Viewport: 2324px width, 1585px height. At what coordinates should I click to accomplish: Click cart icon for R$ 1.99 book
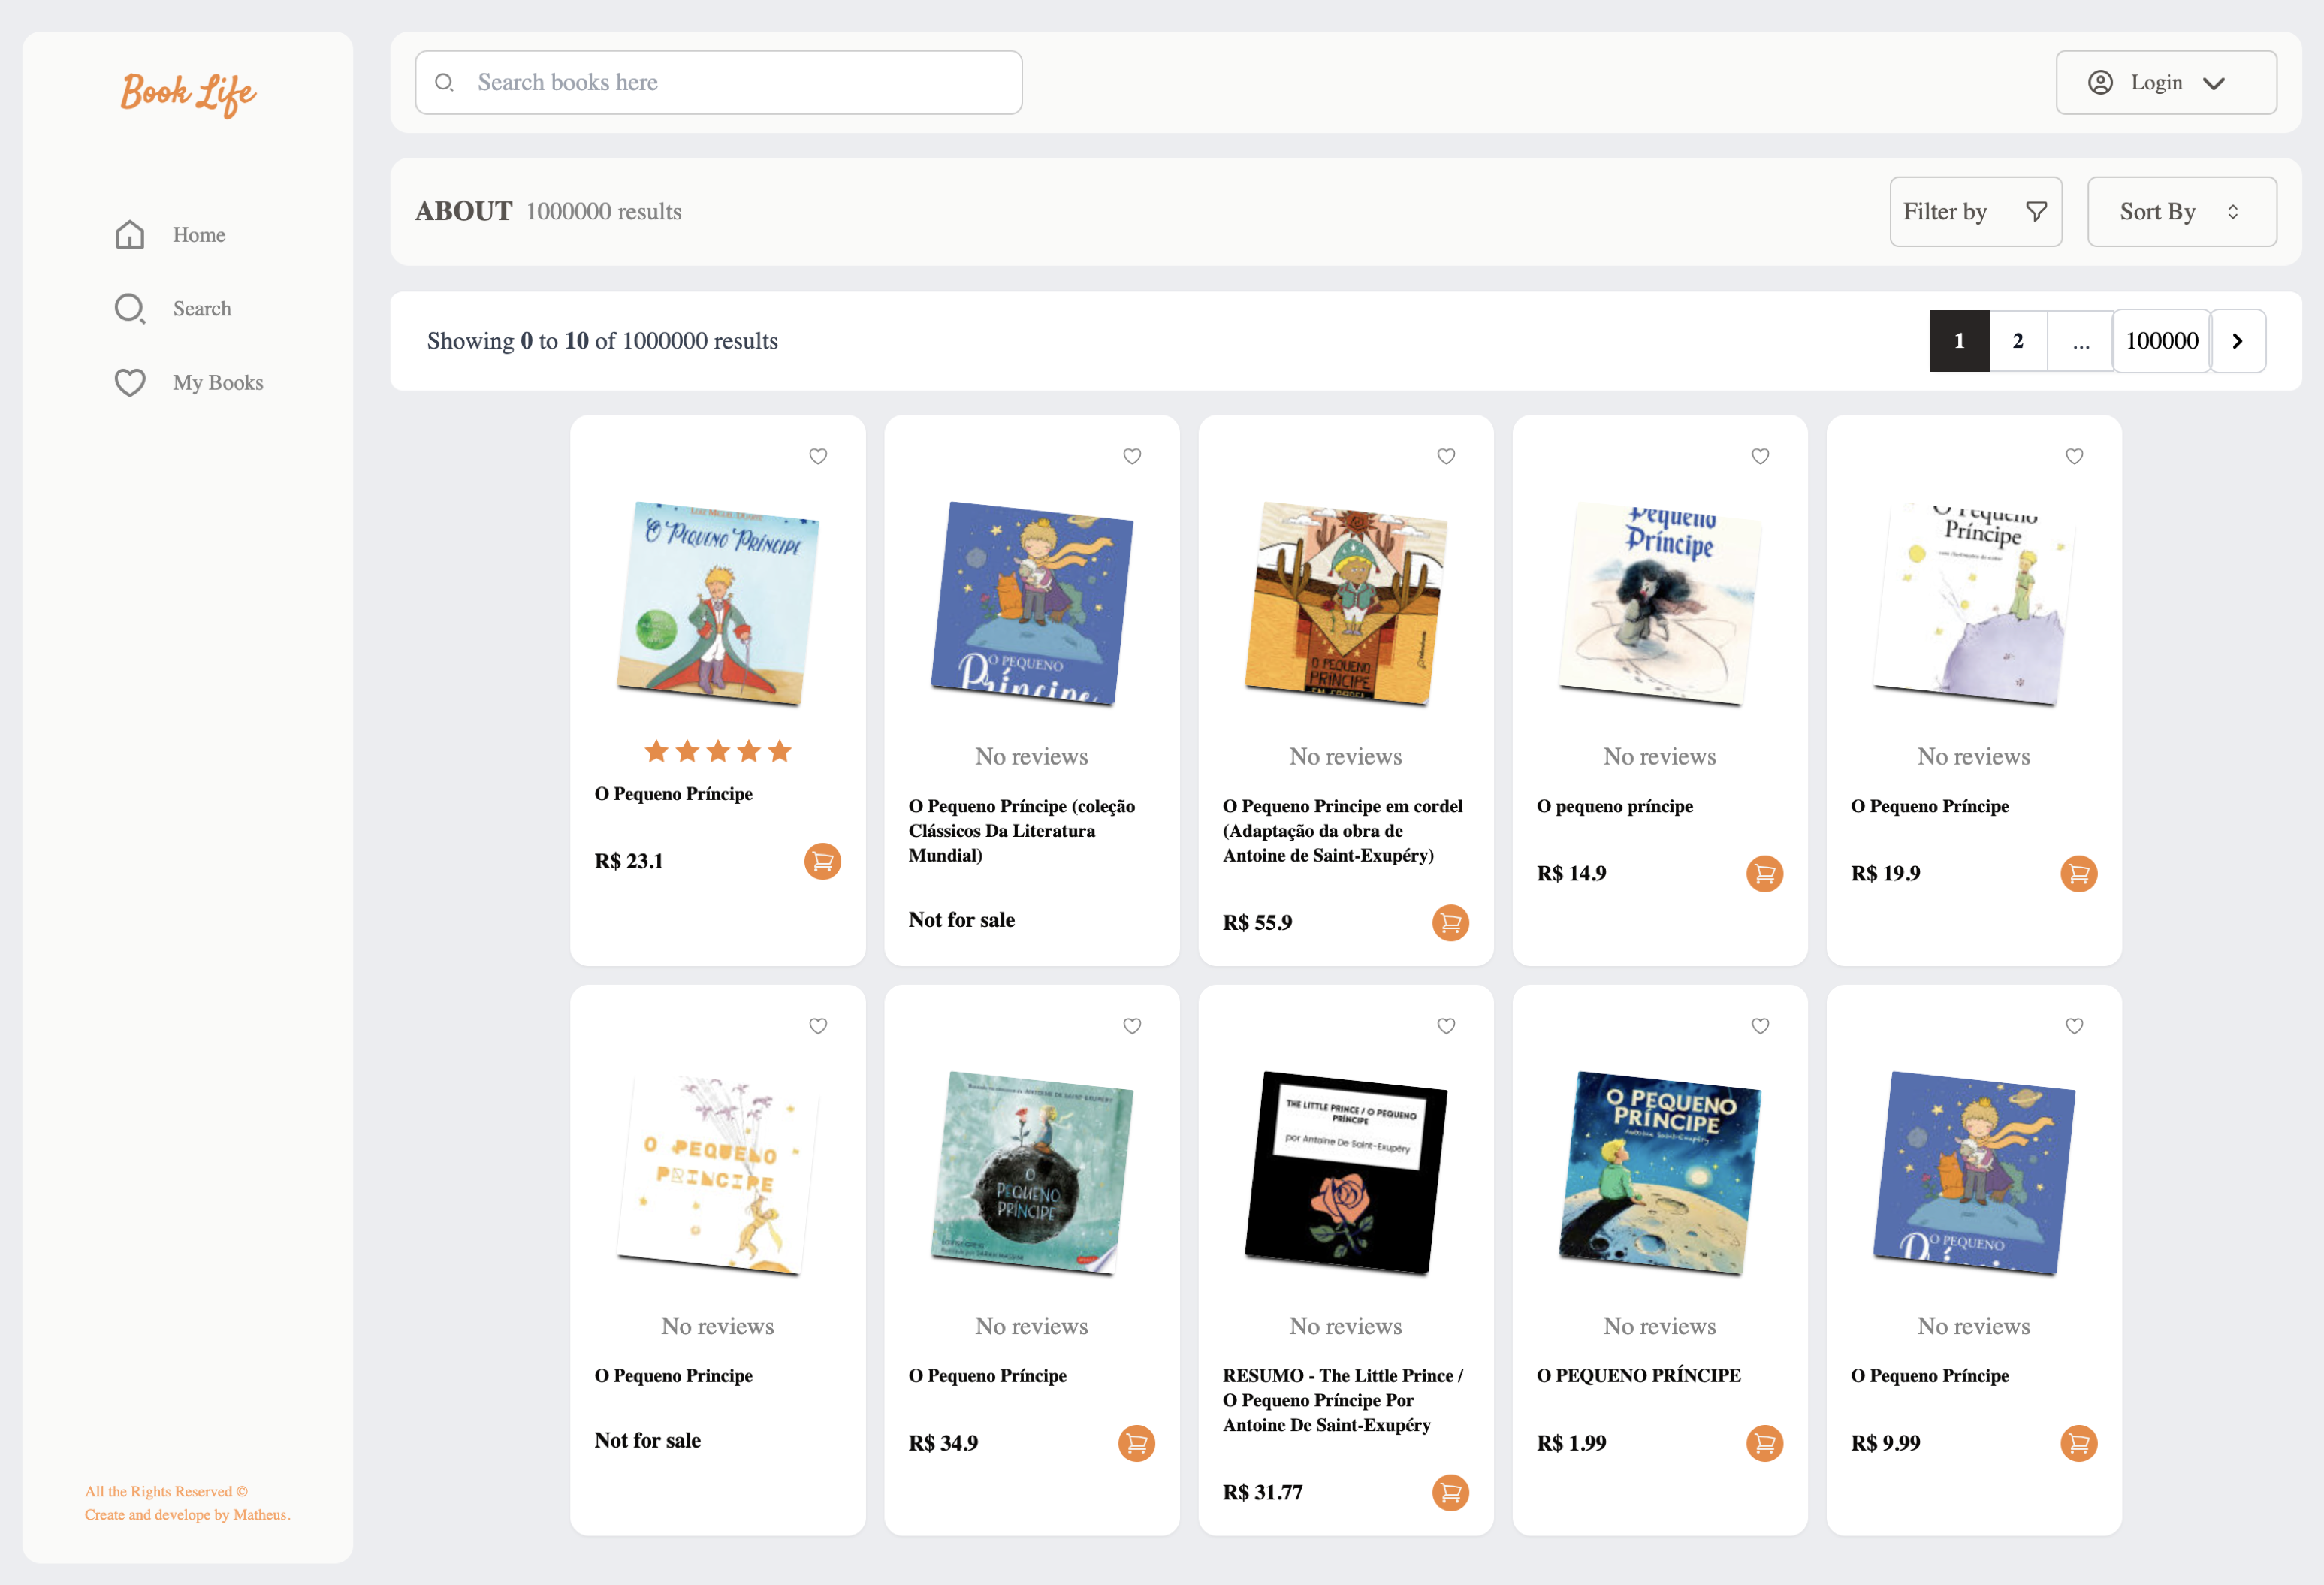1764,1443
